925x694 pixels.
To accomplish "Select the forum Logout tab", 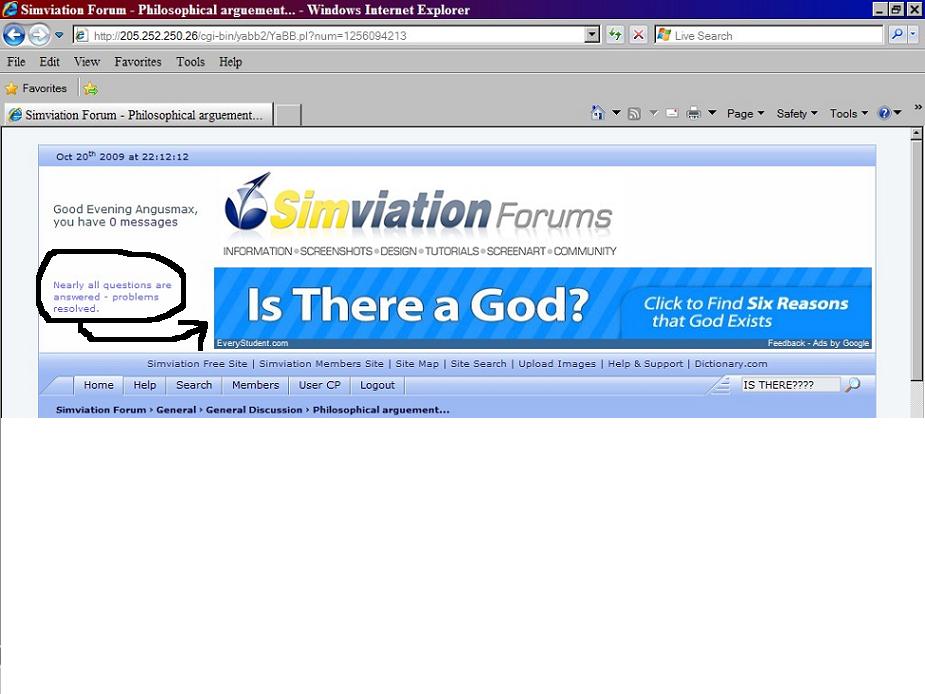I will (x=377, y=385).
